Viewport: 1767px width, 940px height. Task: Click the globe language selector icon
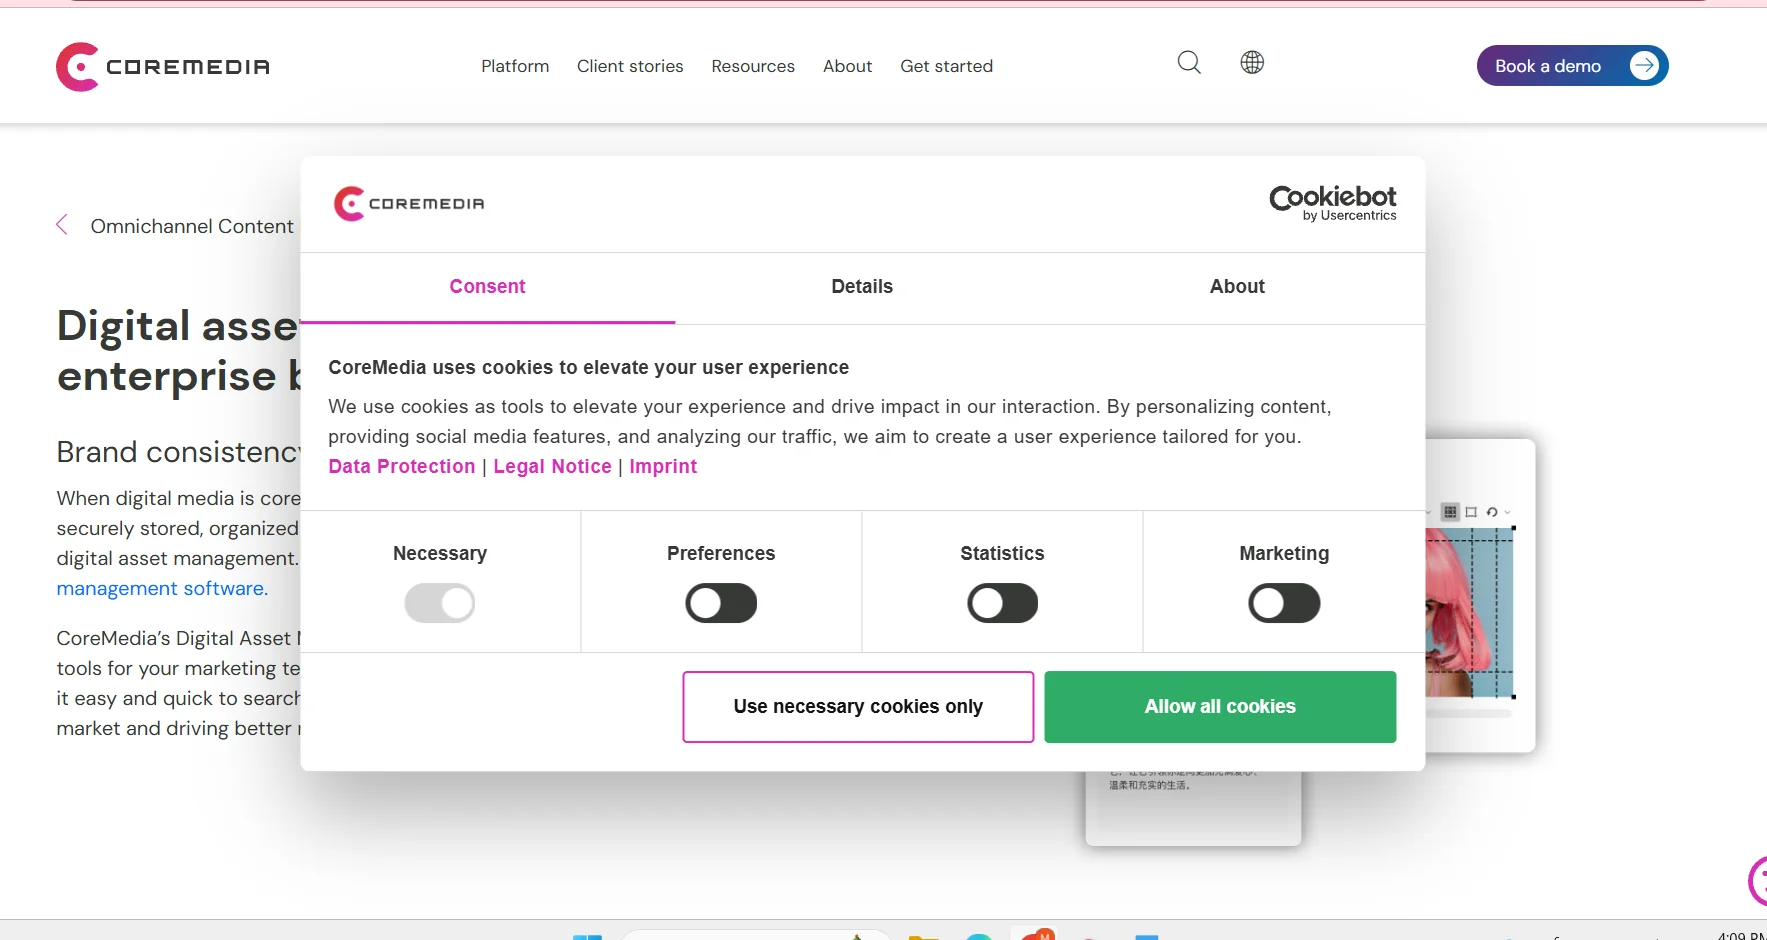click(1252, 62)
